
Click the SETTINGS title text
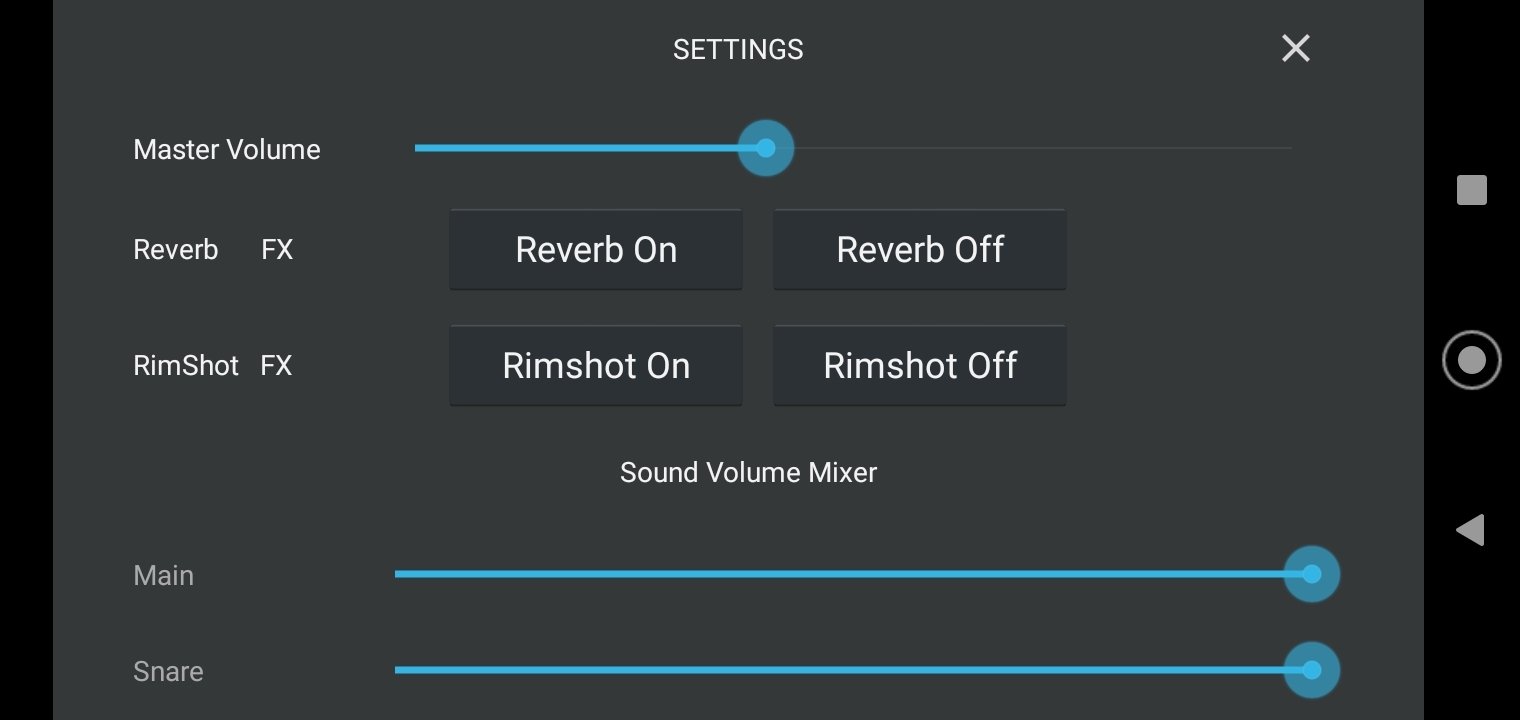coord(738,49)
